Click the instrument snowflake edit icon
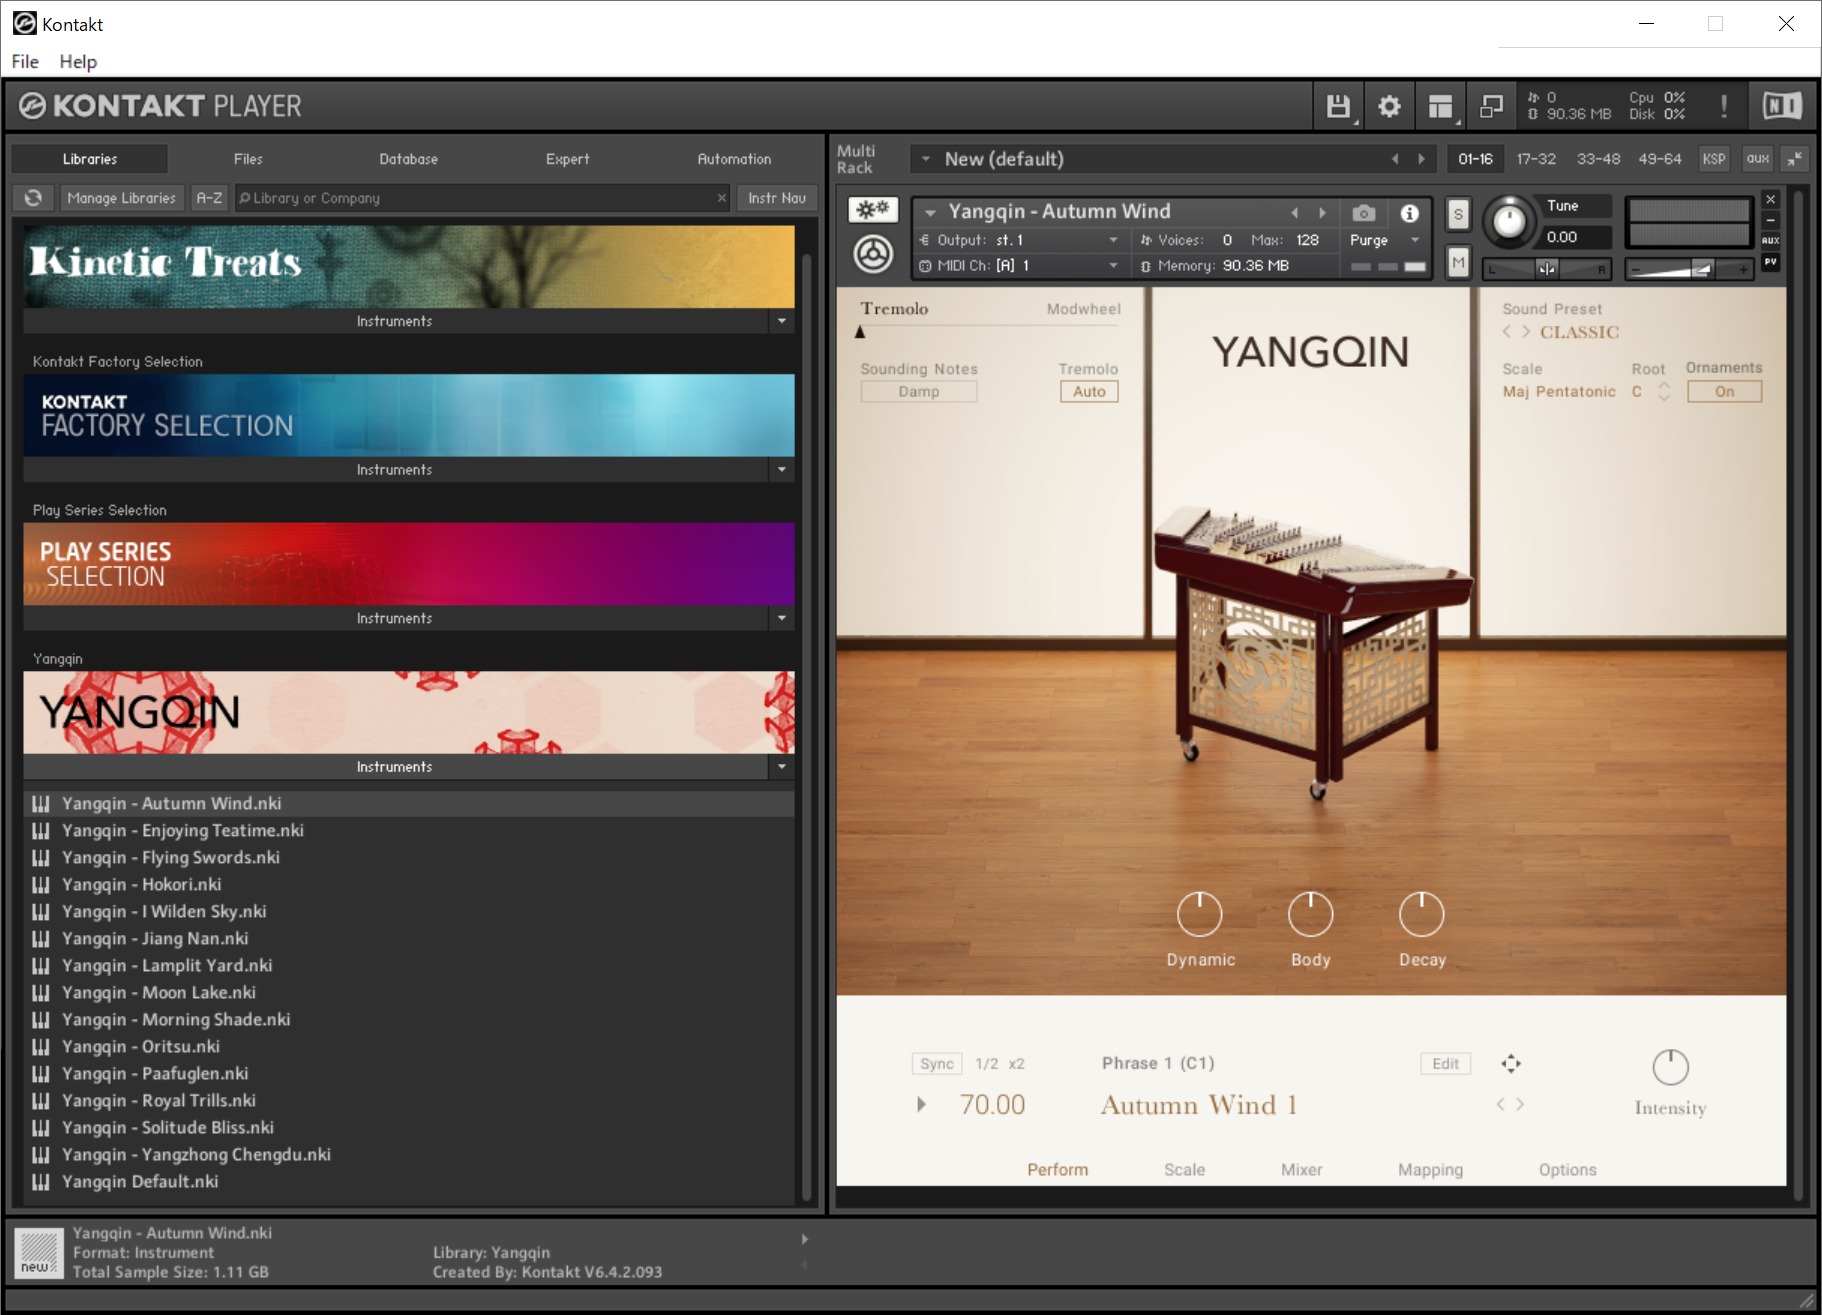This screenshot has height=1315, width=1822. [873, 209]
